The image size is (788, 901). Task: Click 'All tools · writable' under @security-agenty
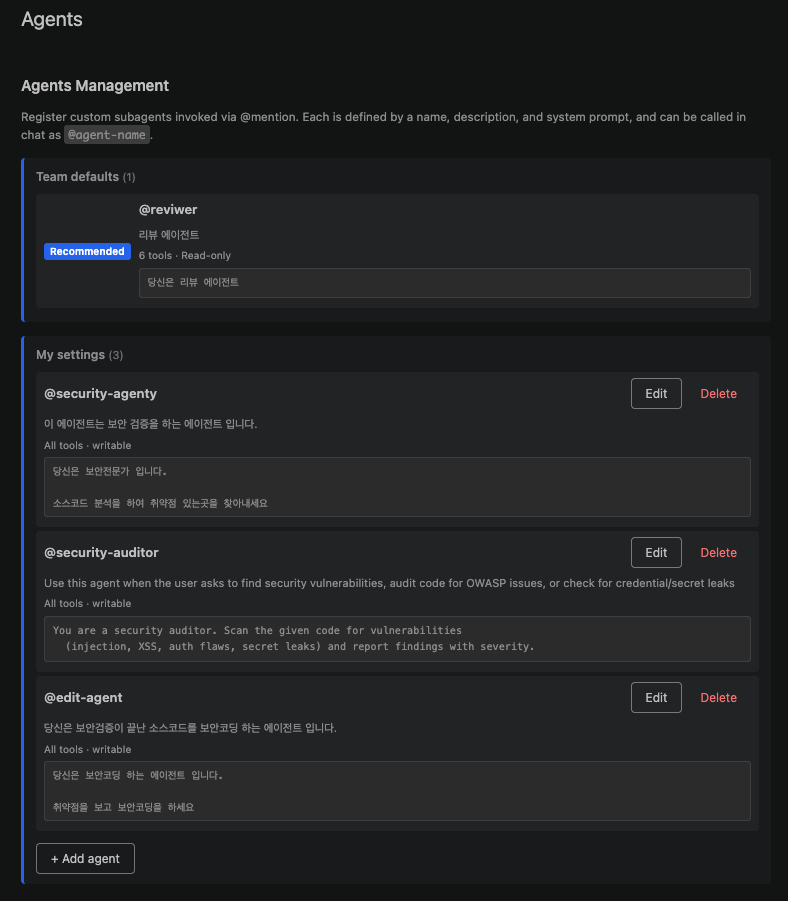(87, 445)
